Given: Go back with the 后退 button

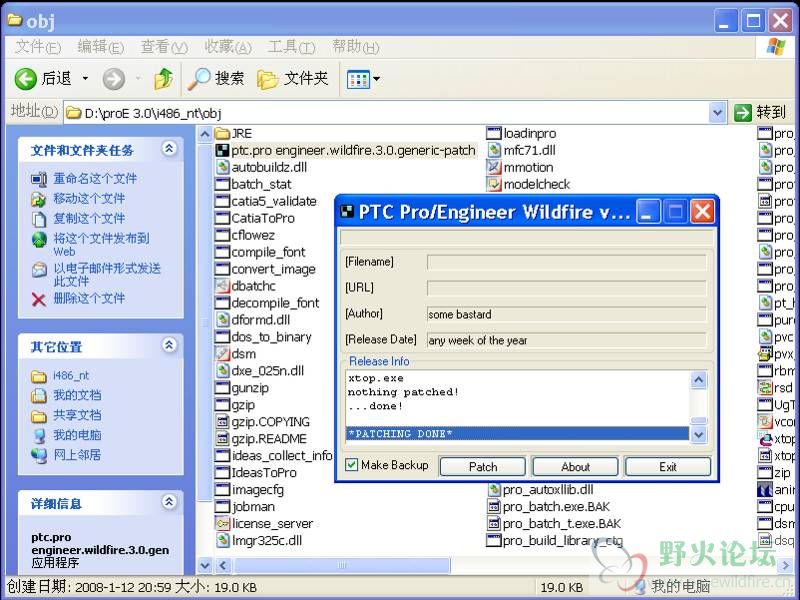Looking at the screenshot, I should point(43,79).
